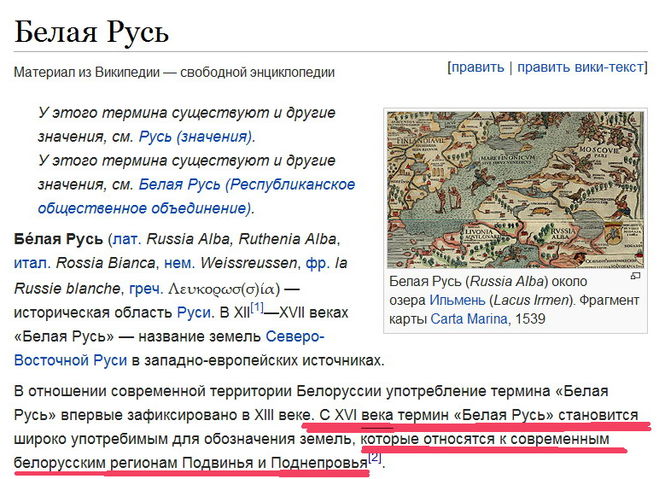This screenshot has width=659, height=479.
Task: Follow the 'Ильмень' lake link in caption
Action: pyautogui.click(x=459, y=300)
